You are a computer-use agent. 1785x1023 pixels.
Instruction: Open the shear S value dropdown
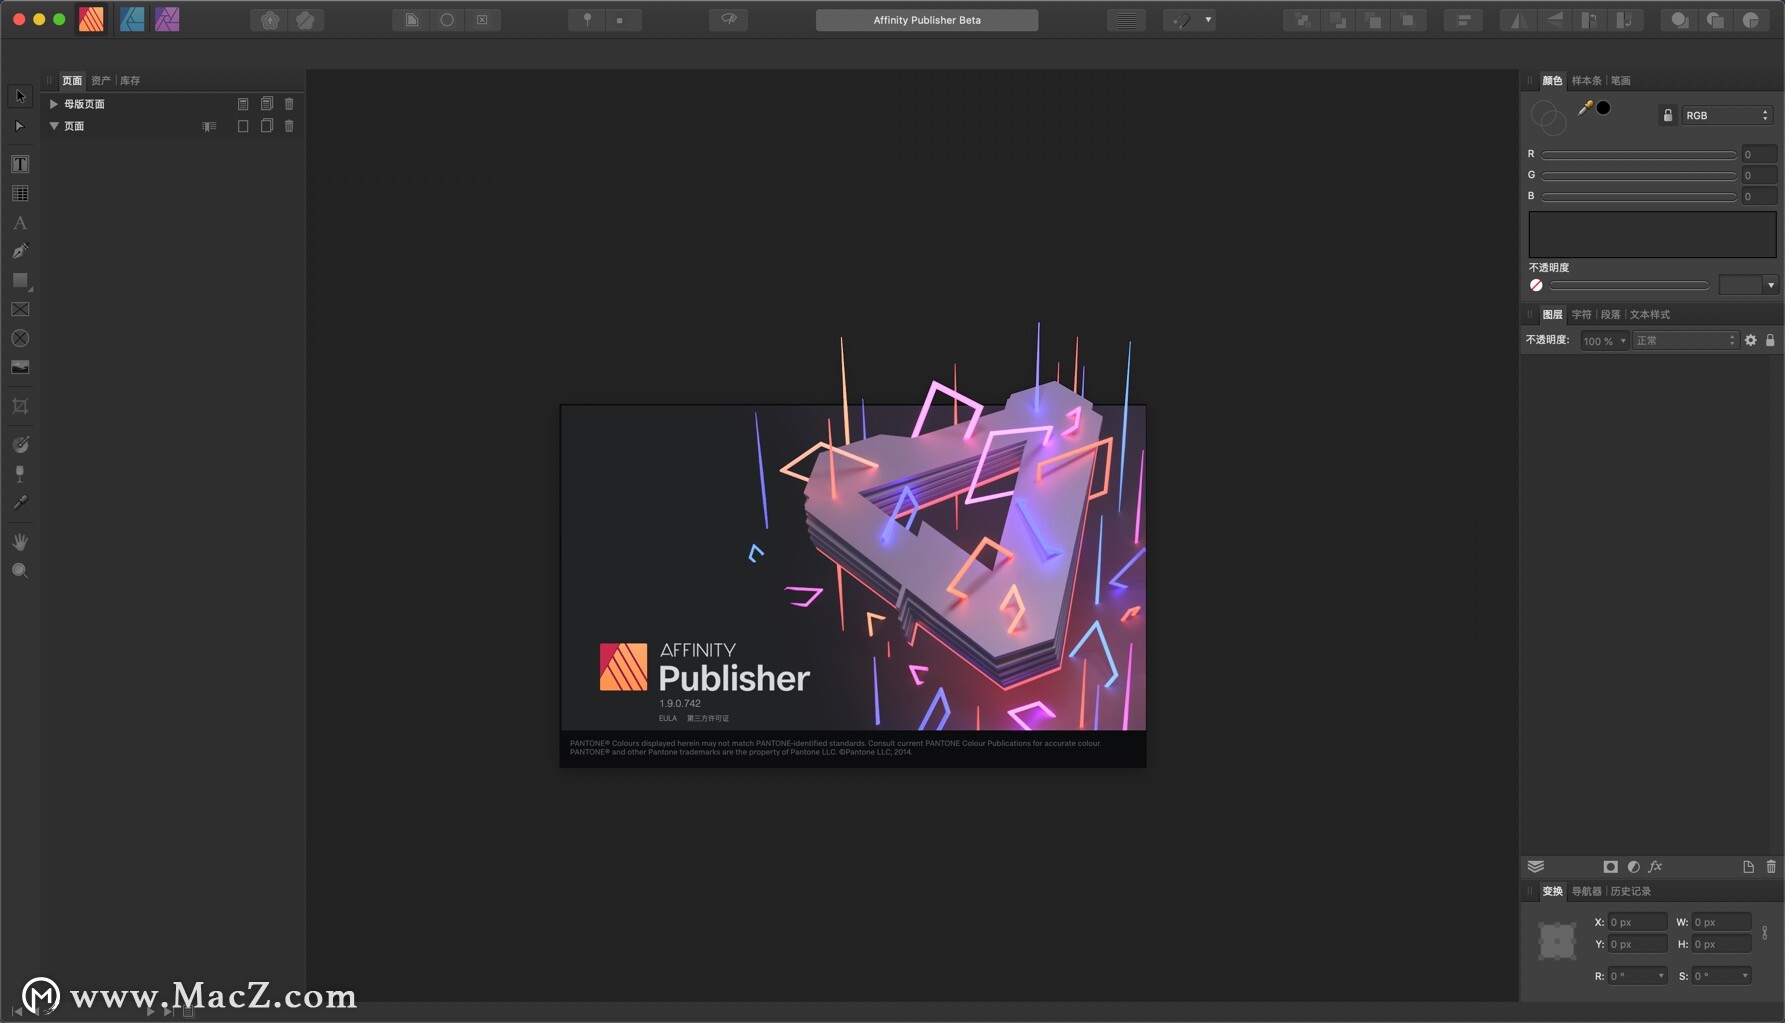click(x=1745, y=976)
